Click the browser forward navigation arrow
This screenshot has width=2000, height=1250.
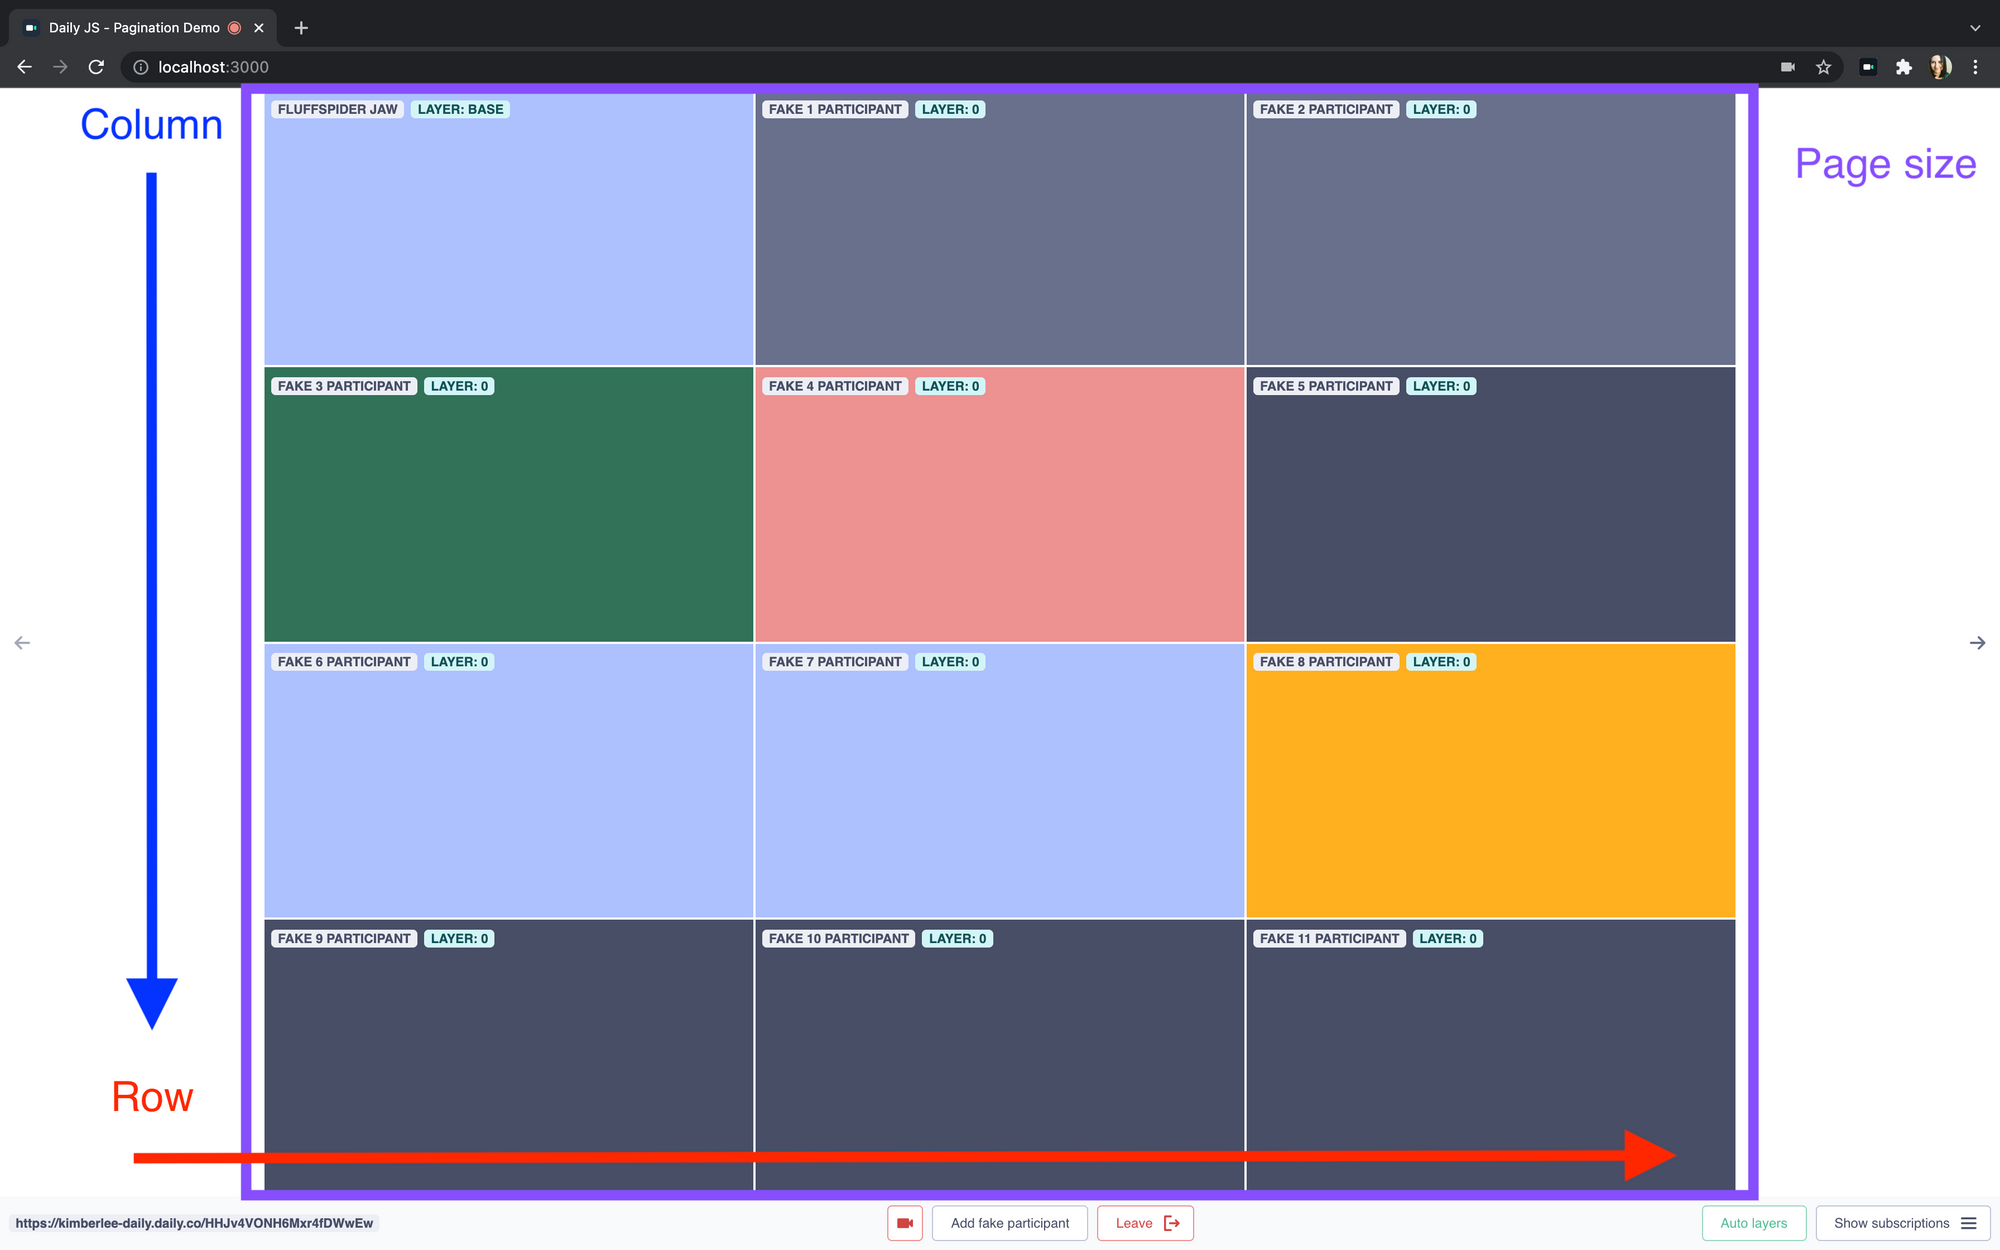coord(58,66)
